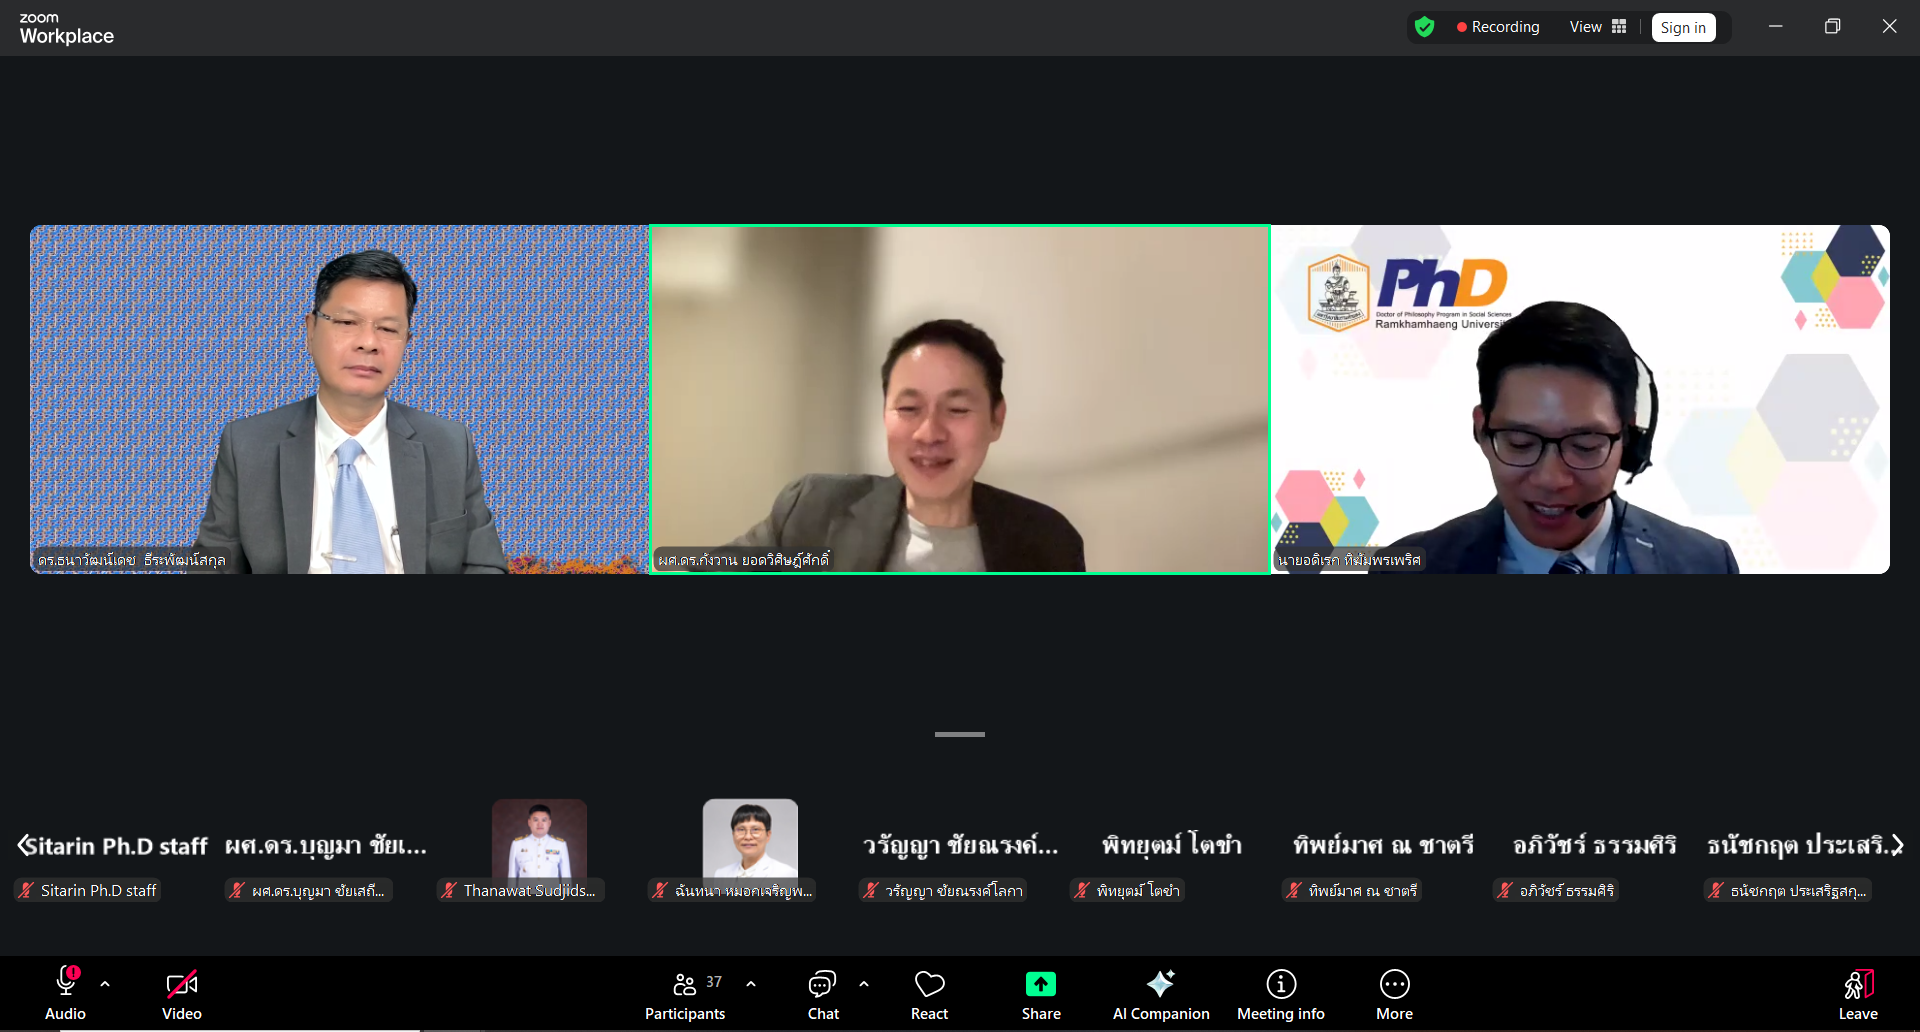Viewport: 1920px width, 1032px height.
Task: Open the AI Companion
Action: pyautogui.click(x=1160, y=995)
